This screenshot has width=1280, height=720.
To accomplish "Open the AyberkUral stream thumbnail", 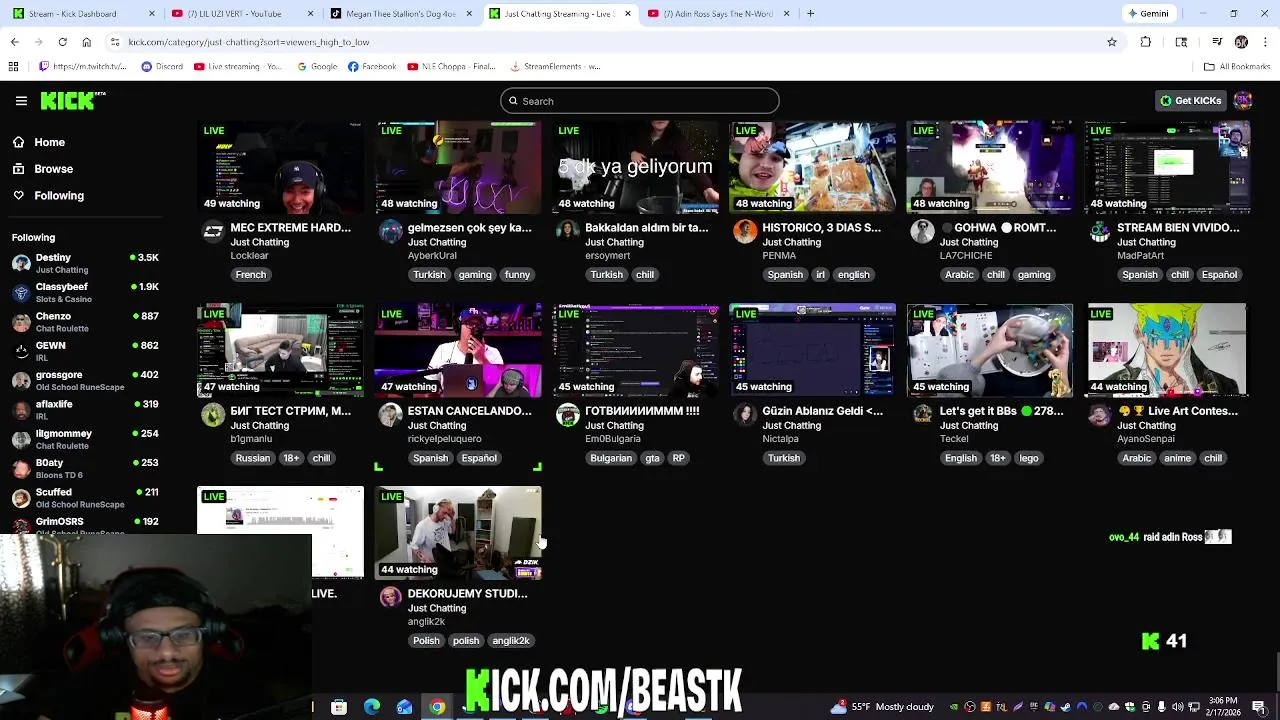I will [x=458, y=167].
